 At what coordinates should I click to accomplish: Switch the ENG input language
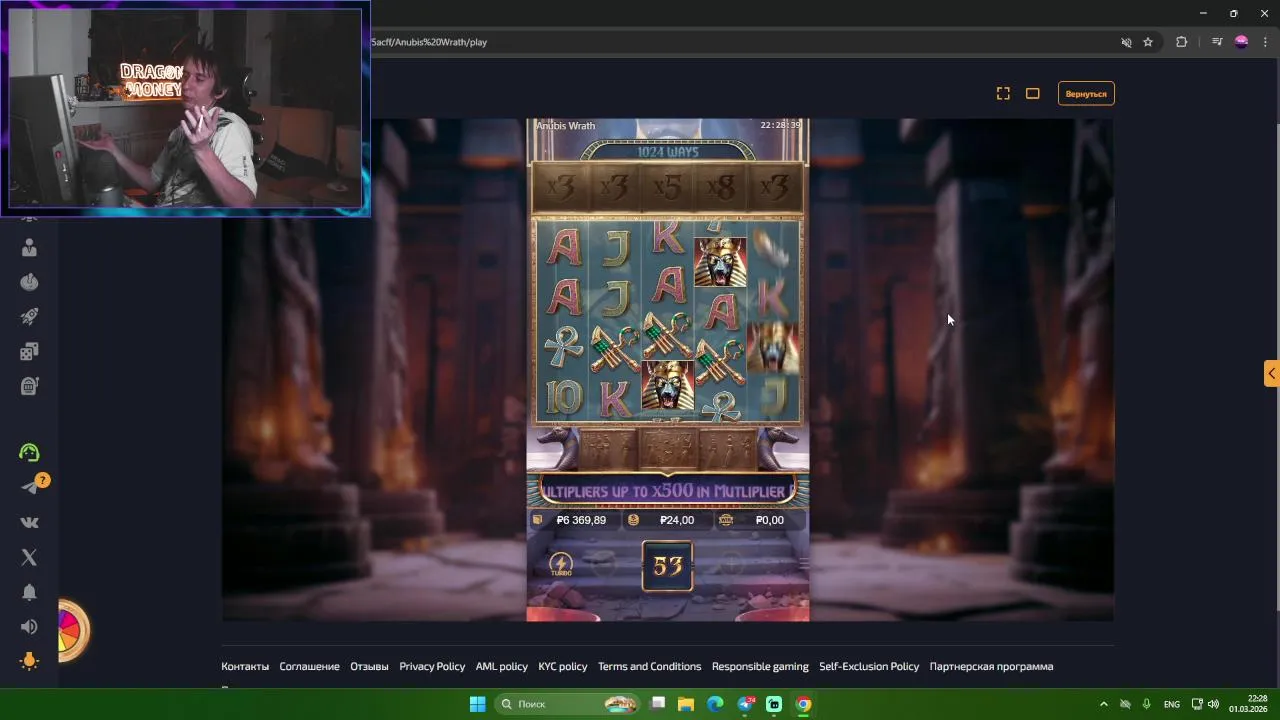pos(1172,704)
